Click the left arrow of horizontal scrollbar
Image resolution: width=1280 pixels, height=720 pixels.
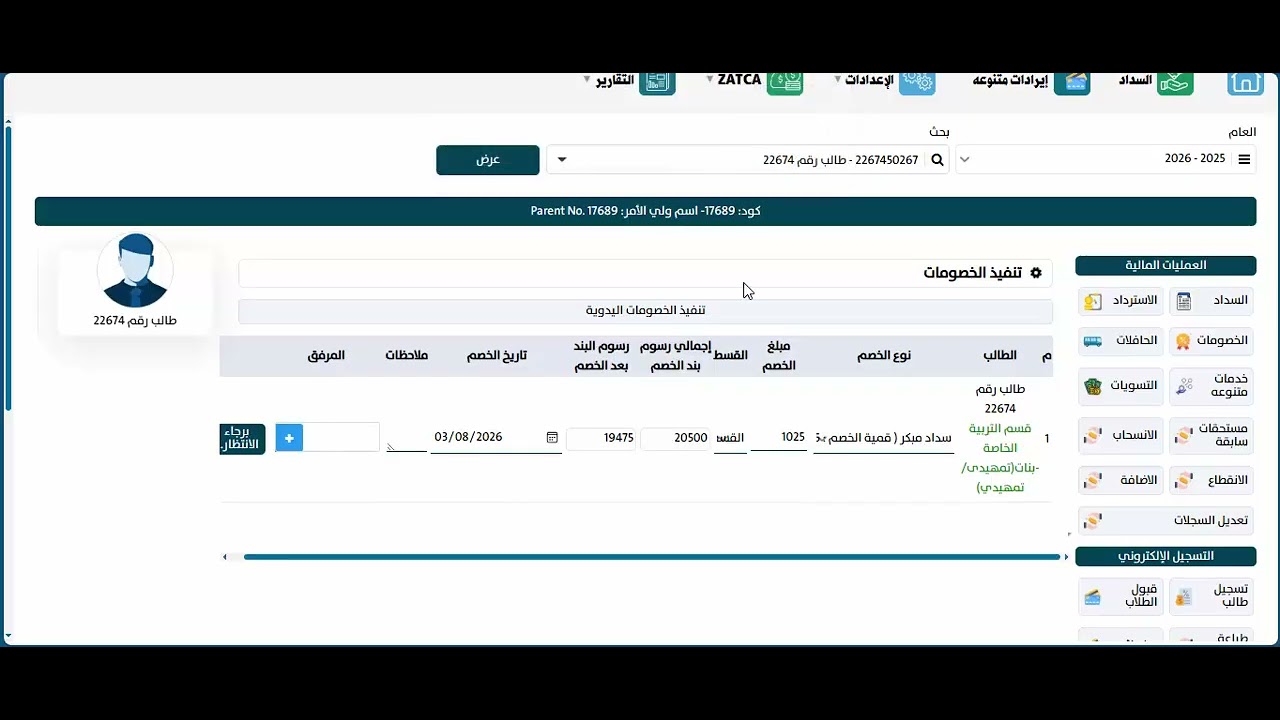(x=225, y=557)
